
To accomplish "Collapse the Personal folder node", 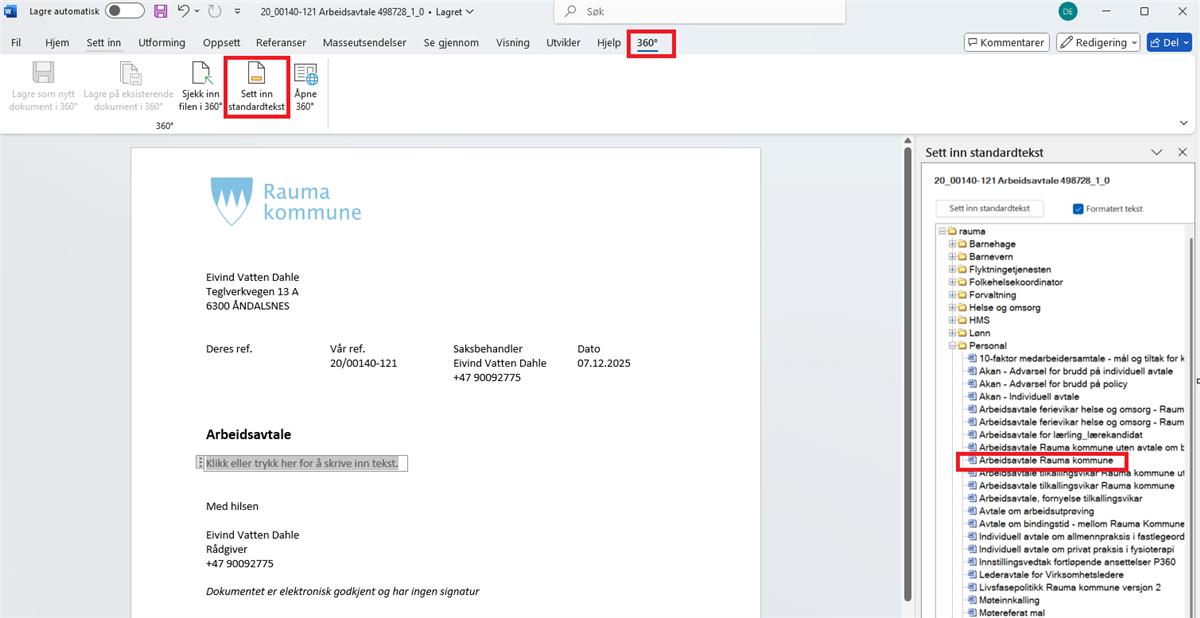I will [952, 346].
